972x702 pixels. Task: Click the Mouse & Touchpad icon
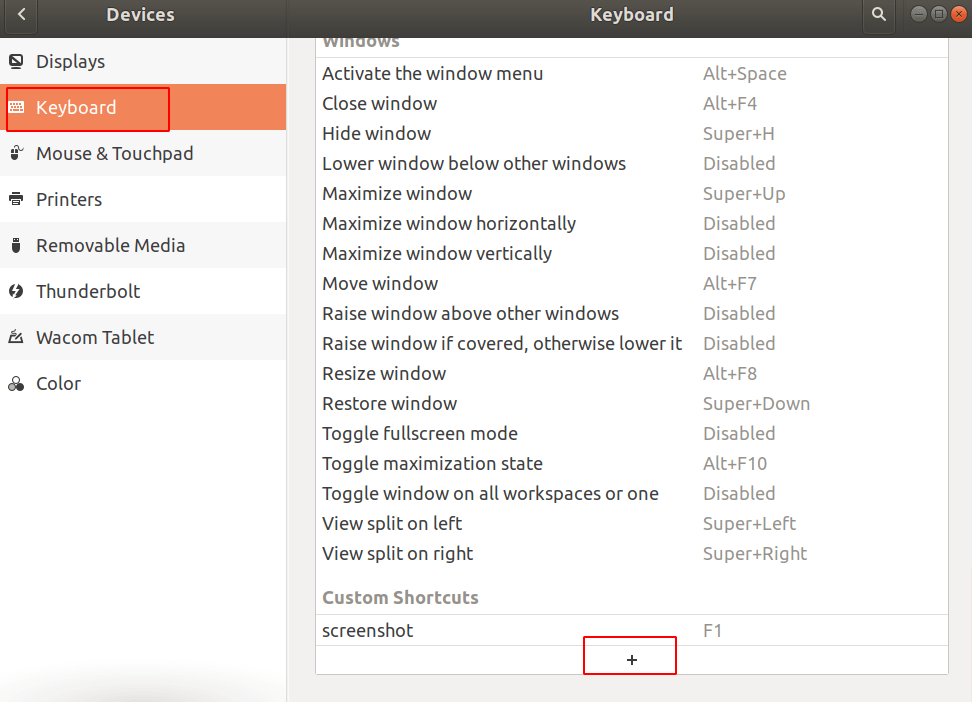[16, 153]
